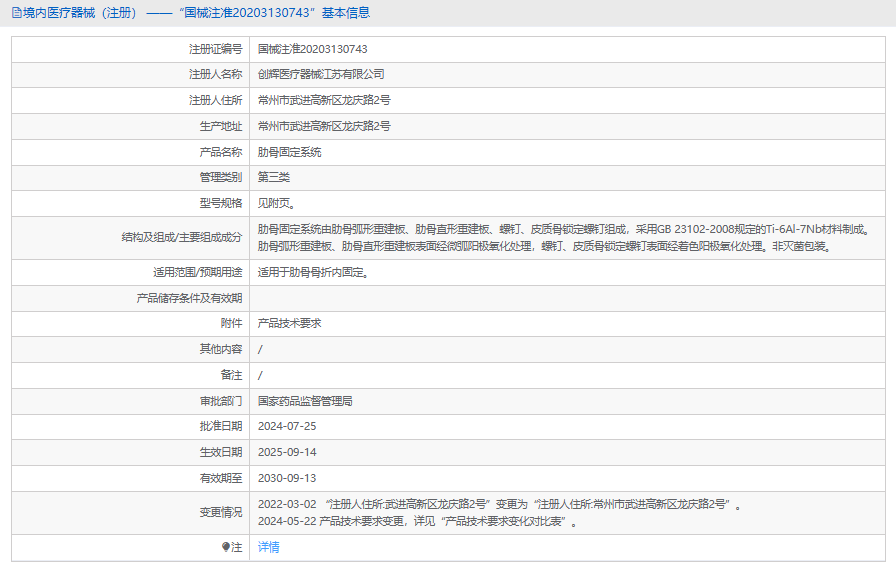The width and height of the screenshot is (896, 566).
Task: Select registrant name 创辉医疗器械江苏有限公司
Action: coord(321,75)
